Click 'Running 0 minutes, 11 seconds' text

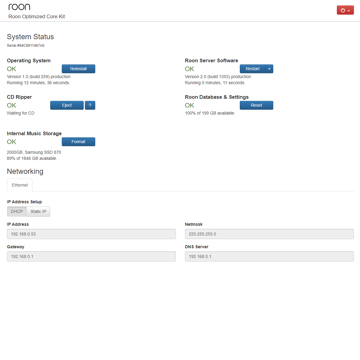tap(215, 83)
